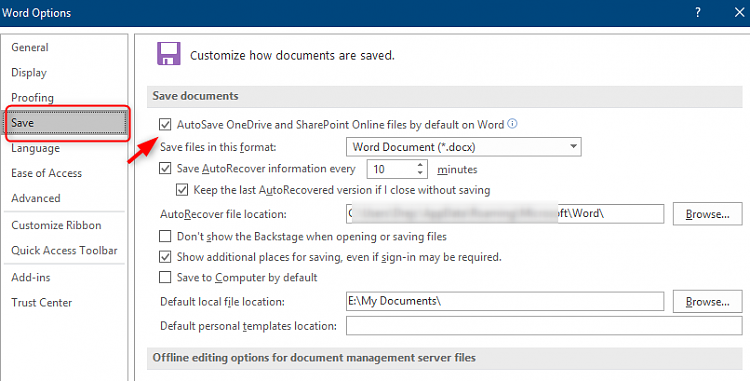Screen dimensions: 750x381
Task: Toggle AutoSave OneDrive and SharePoint Online files checkbox
Action: (x=165, y=125)
